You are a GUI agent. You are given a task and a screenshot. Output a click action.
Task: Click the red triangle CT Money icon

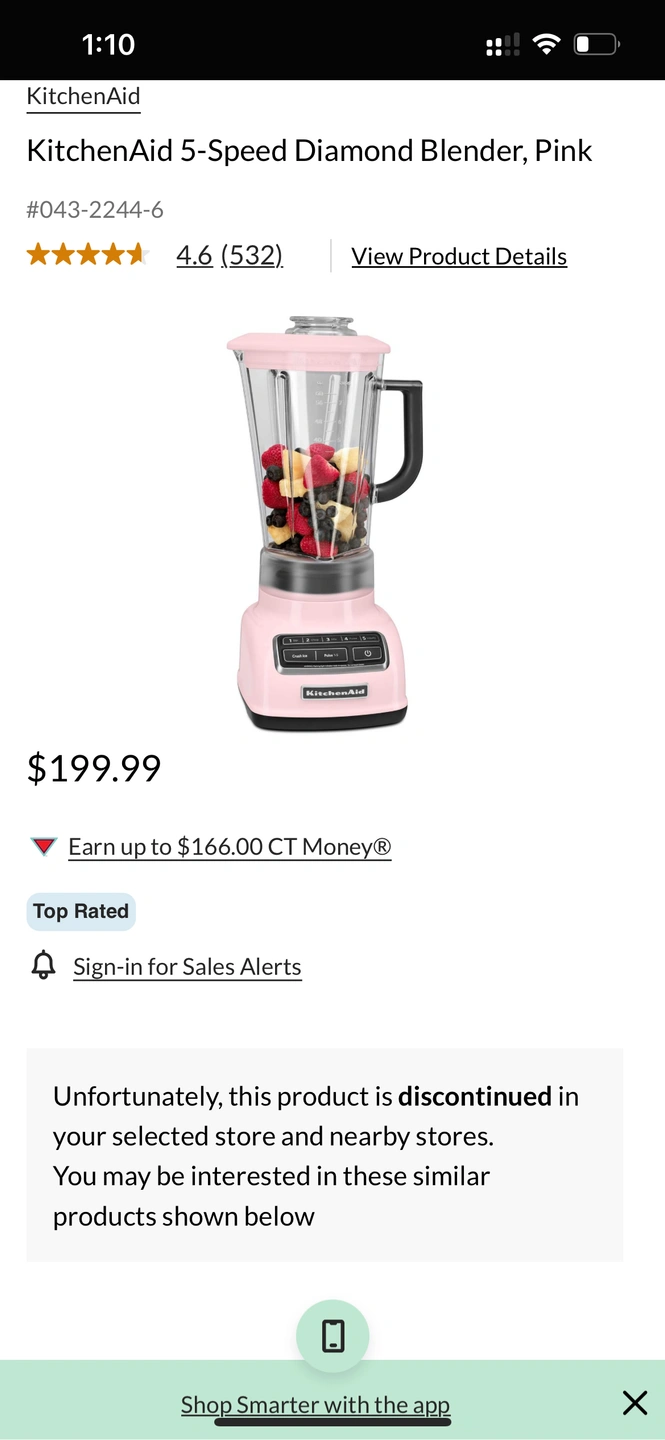pyautogui.click(x=43, y=847)
